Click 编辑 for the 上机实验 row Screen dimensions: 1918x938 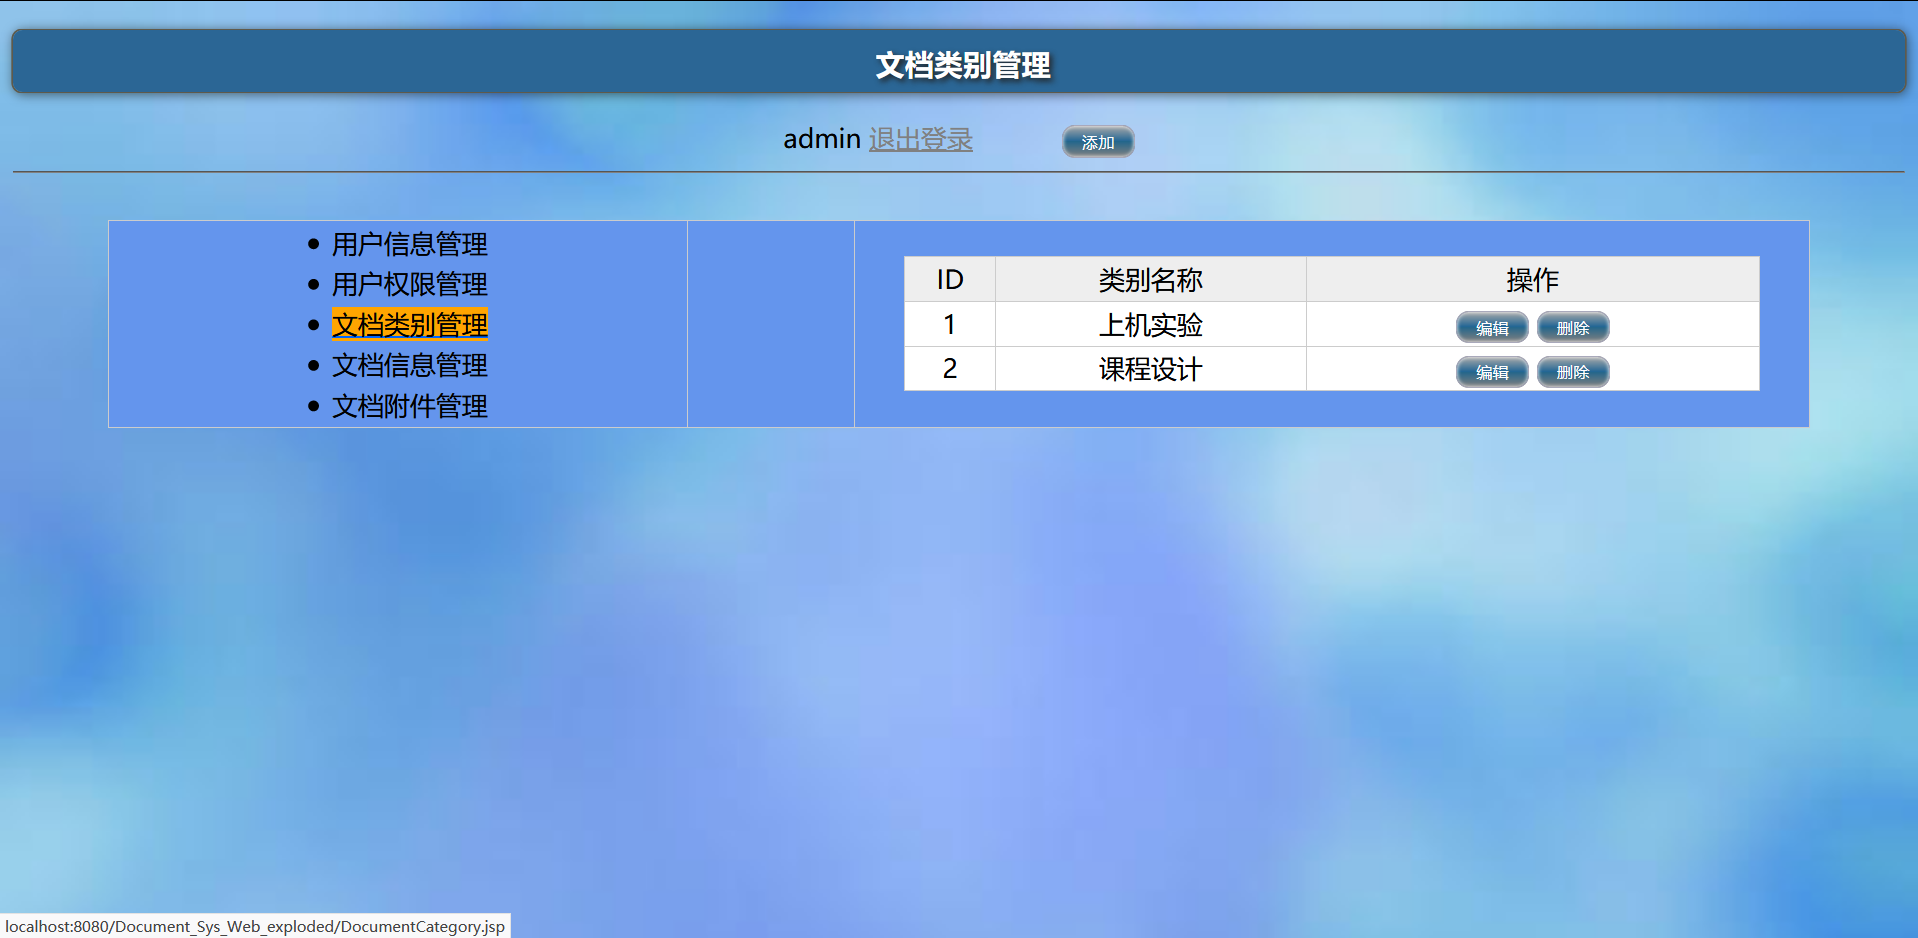pos(1492,328)
